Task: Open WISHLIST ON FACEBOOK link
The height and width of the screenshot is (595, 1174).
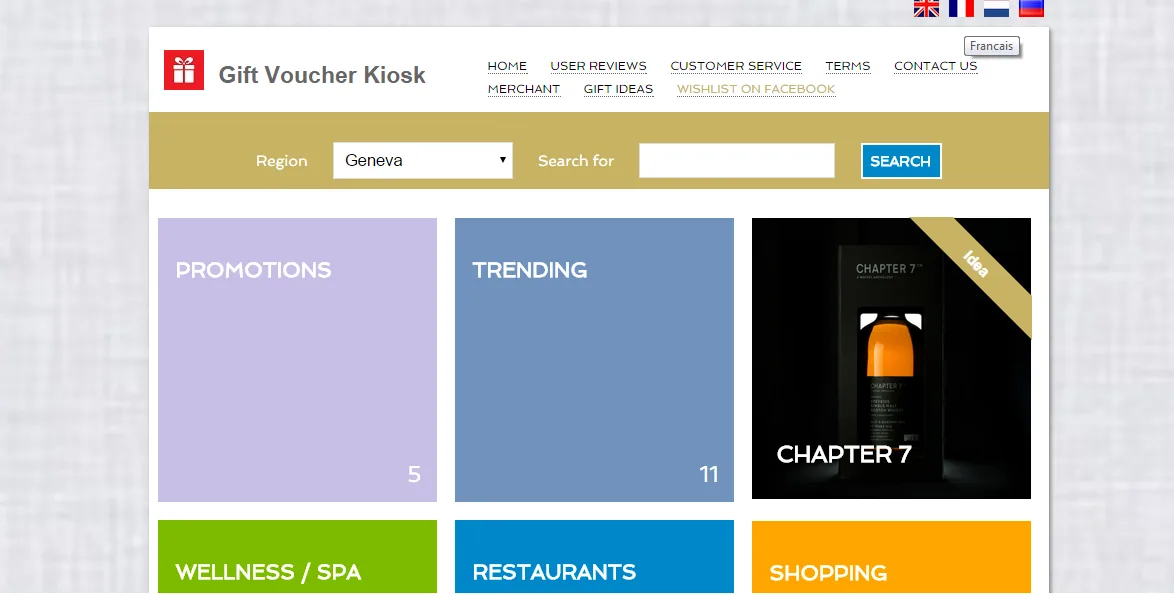Action: [x=756, y=89]
